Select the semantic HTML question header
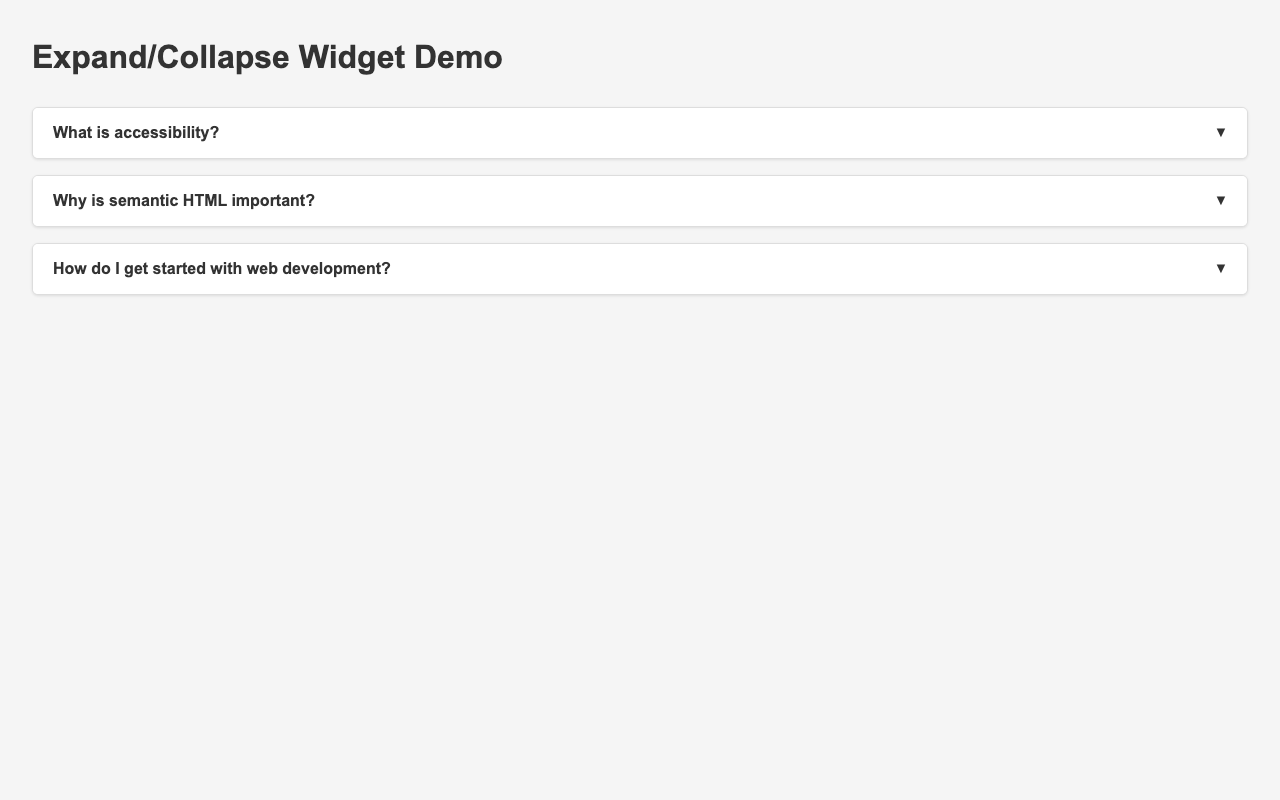The width and height of the screenshot is (1280, 800). point(184,200)
